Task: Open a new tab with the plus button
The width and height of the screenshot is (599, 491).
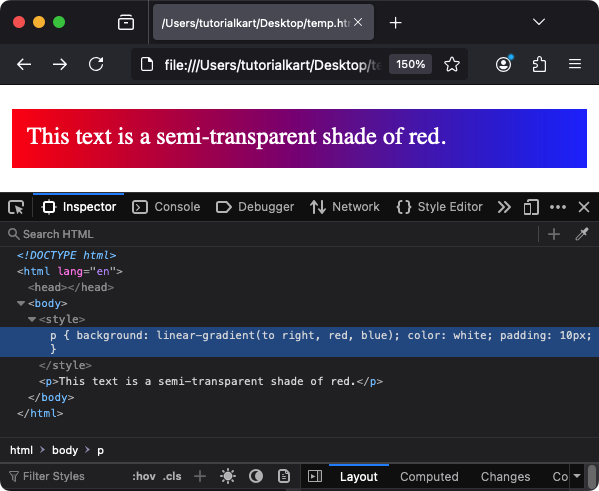Action: (x=395, y=23)
